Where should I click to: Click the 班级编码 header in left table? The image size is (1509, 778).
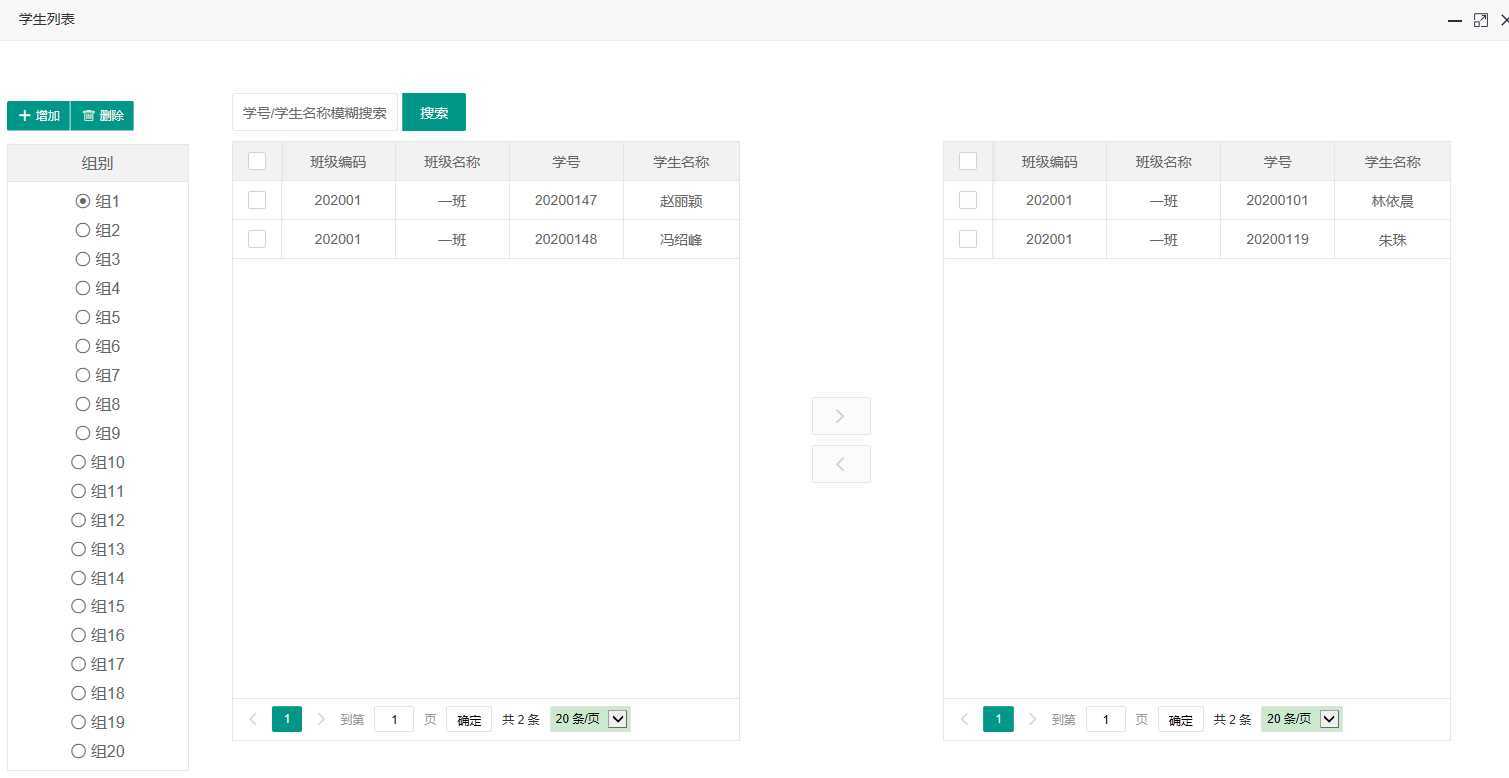[338, 161]
